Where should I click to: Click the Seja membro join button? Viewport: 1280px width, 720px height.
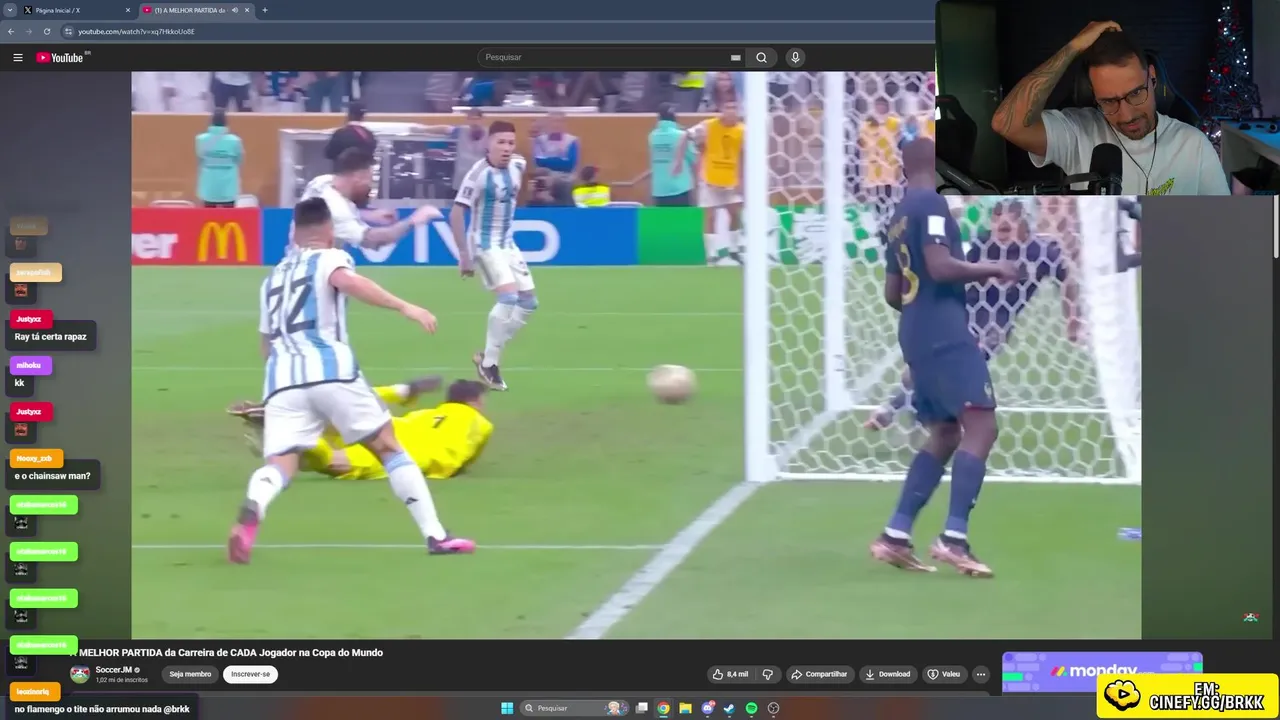click(190, 674)
